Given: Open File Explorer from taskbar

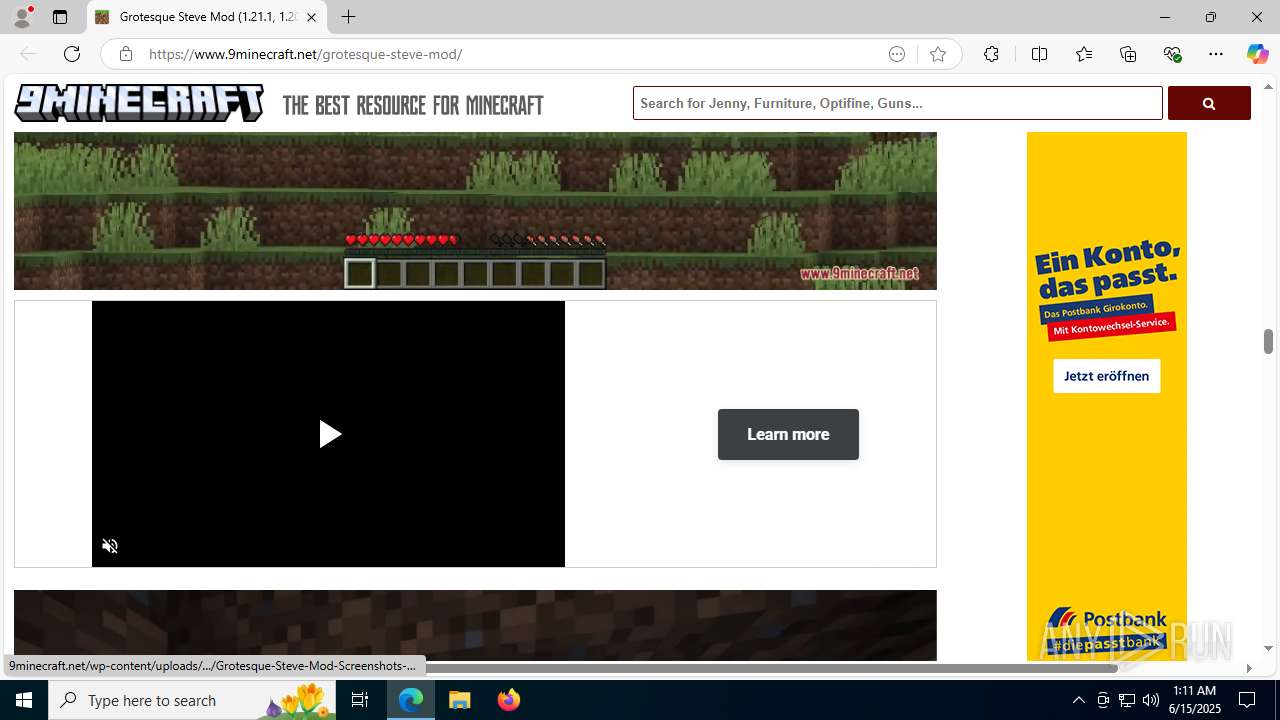Looking at the screenshot, I should click(x=460, y=700).
